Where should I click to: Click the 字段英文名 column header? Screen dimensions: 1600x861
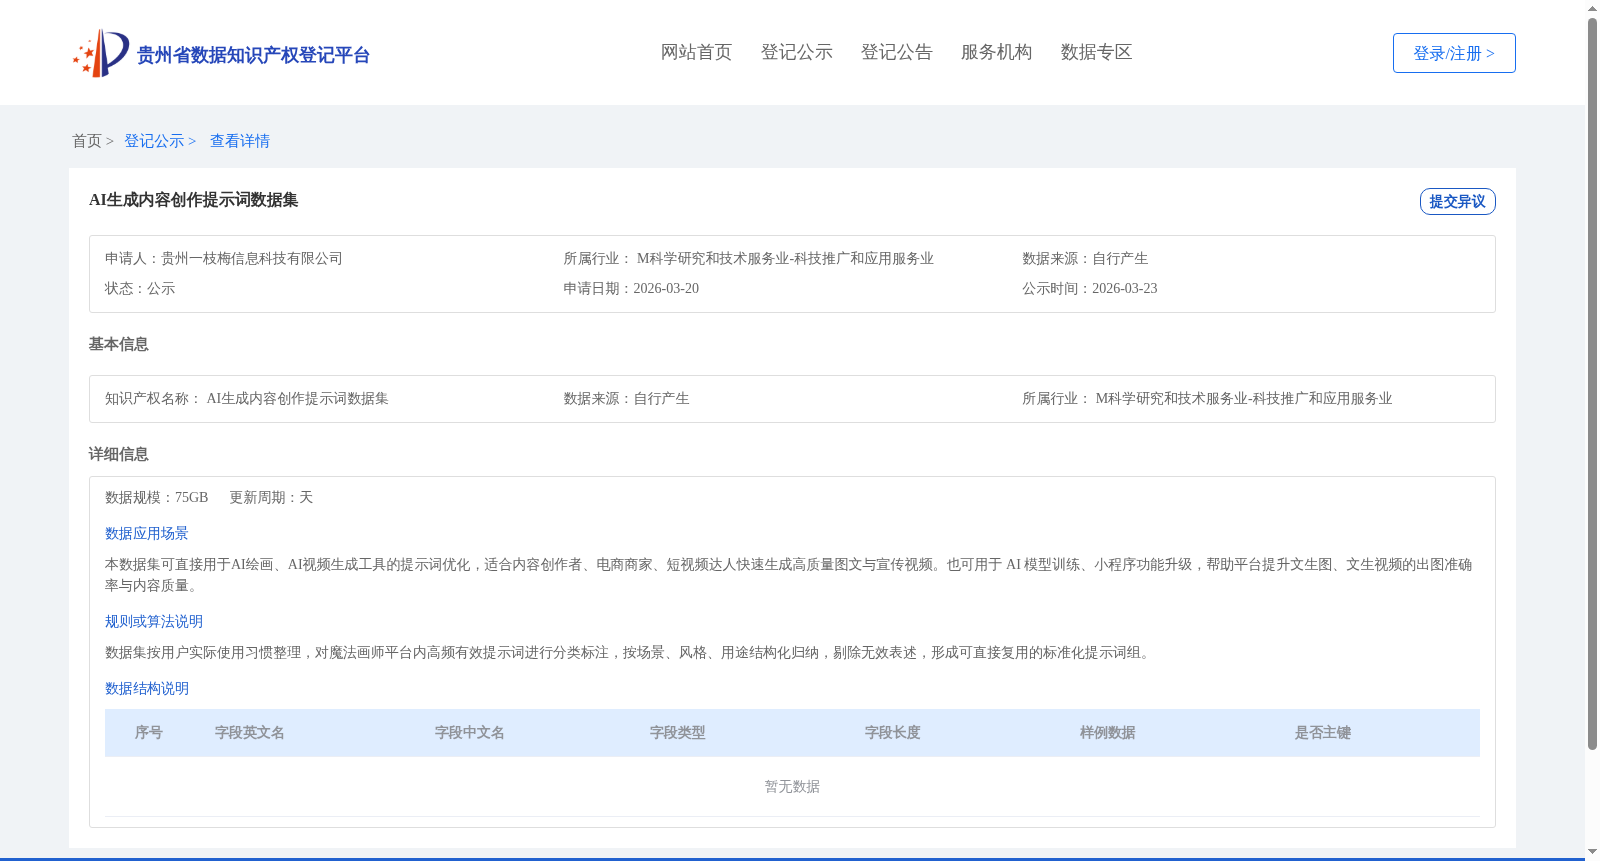250,733
